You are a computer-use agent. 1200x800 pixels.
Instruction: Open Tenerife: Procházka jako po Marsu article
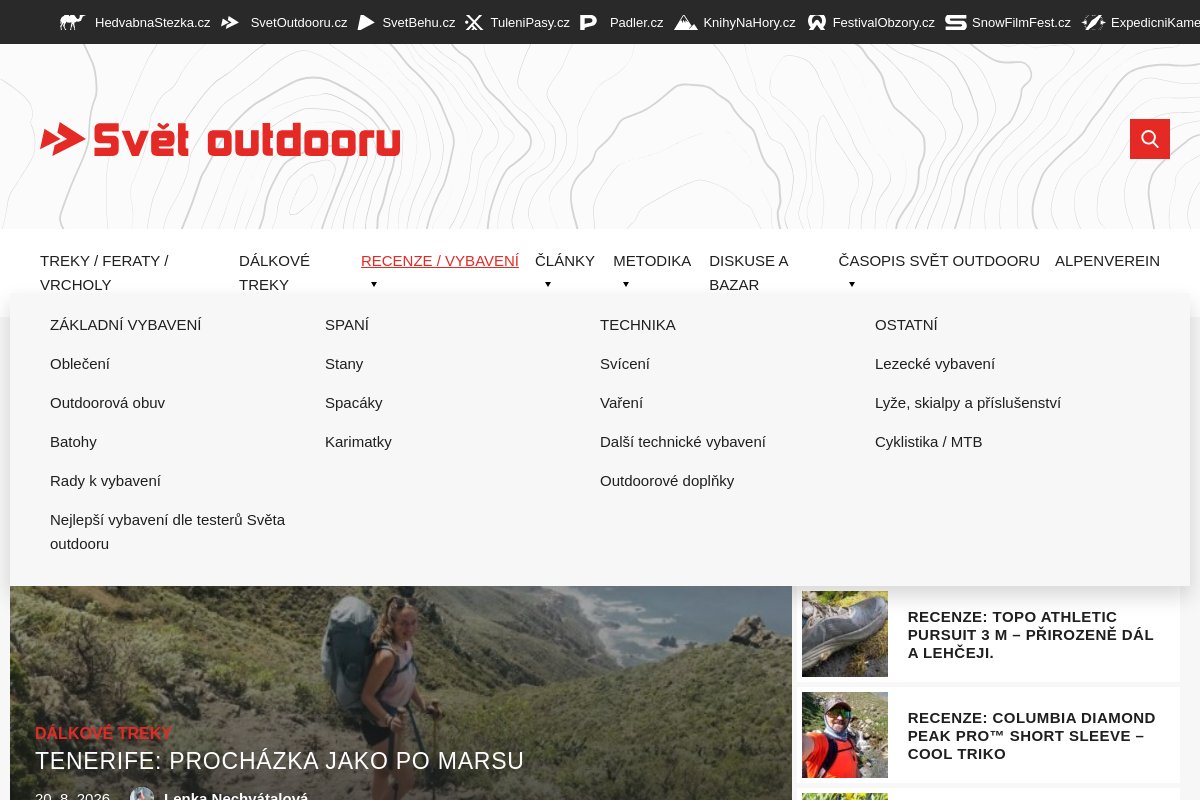point(280,761)
